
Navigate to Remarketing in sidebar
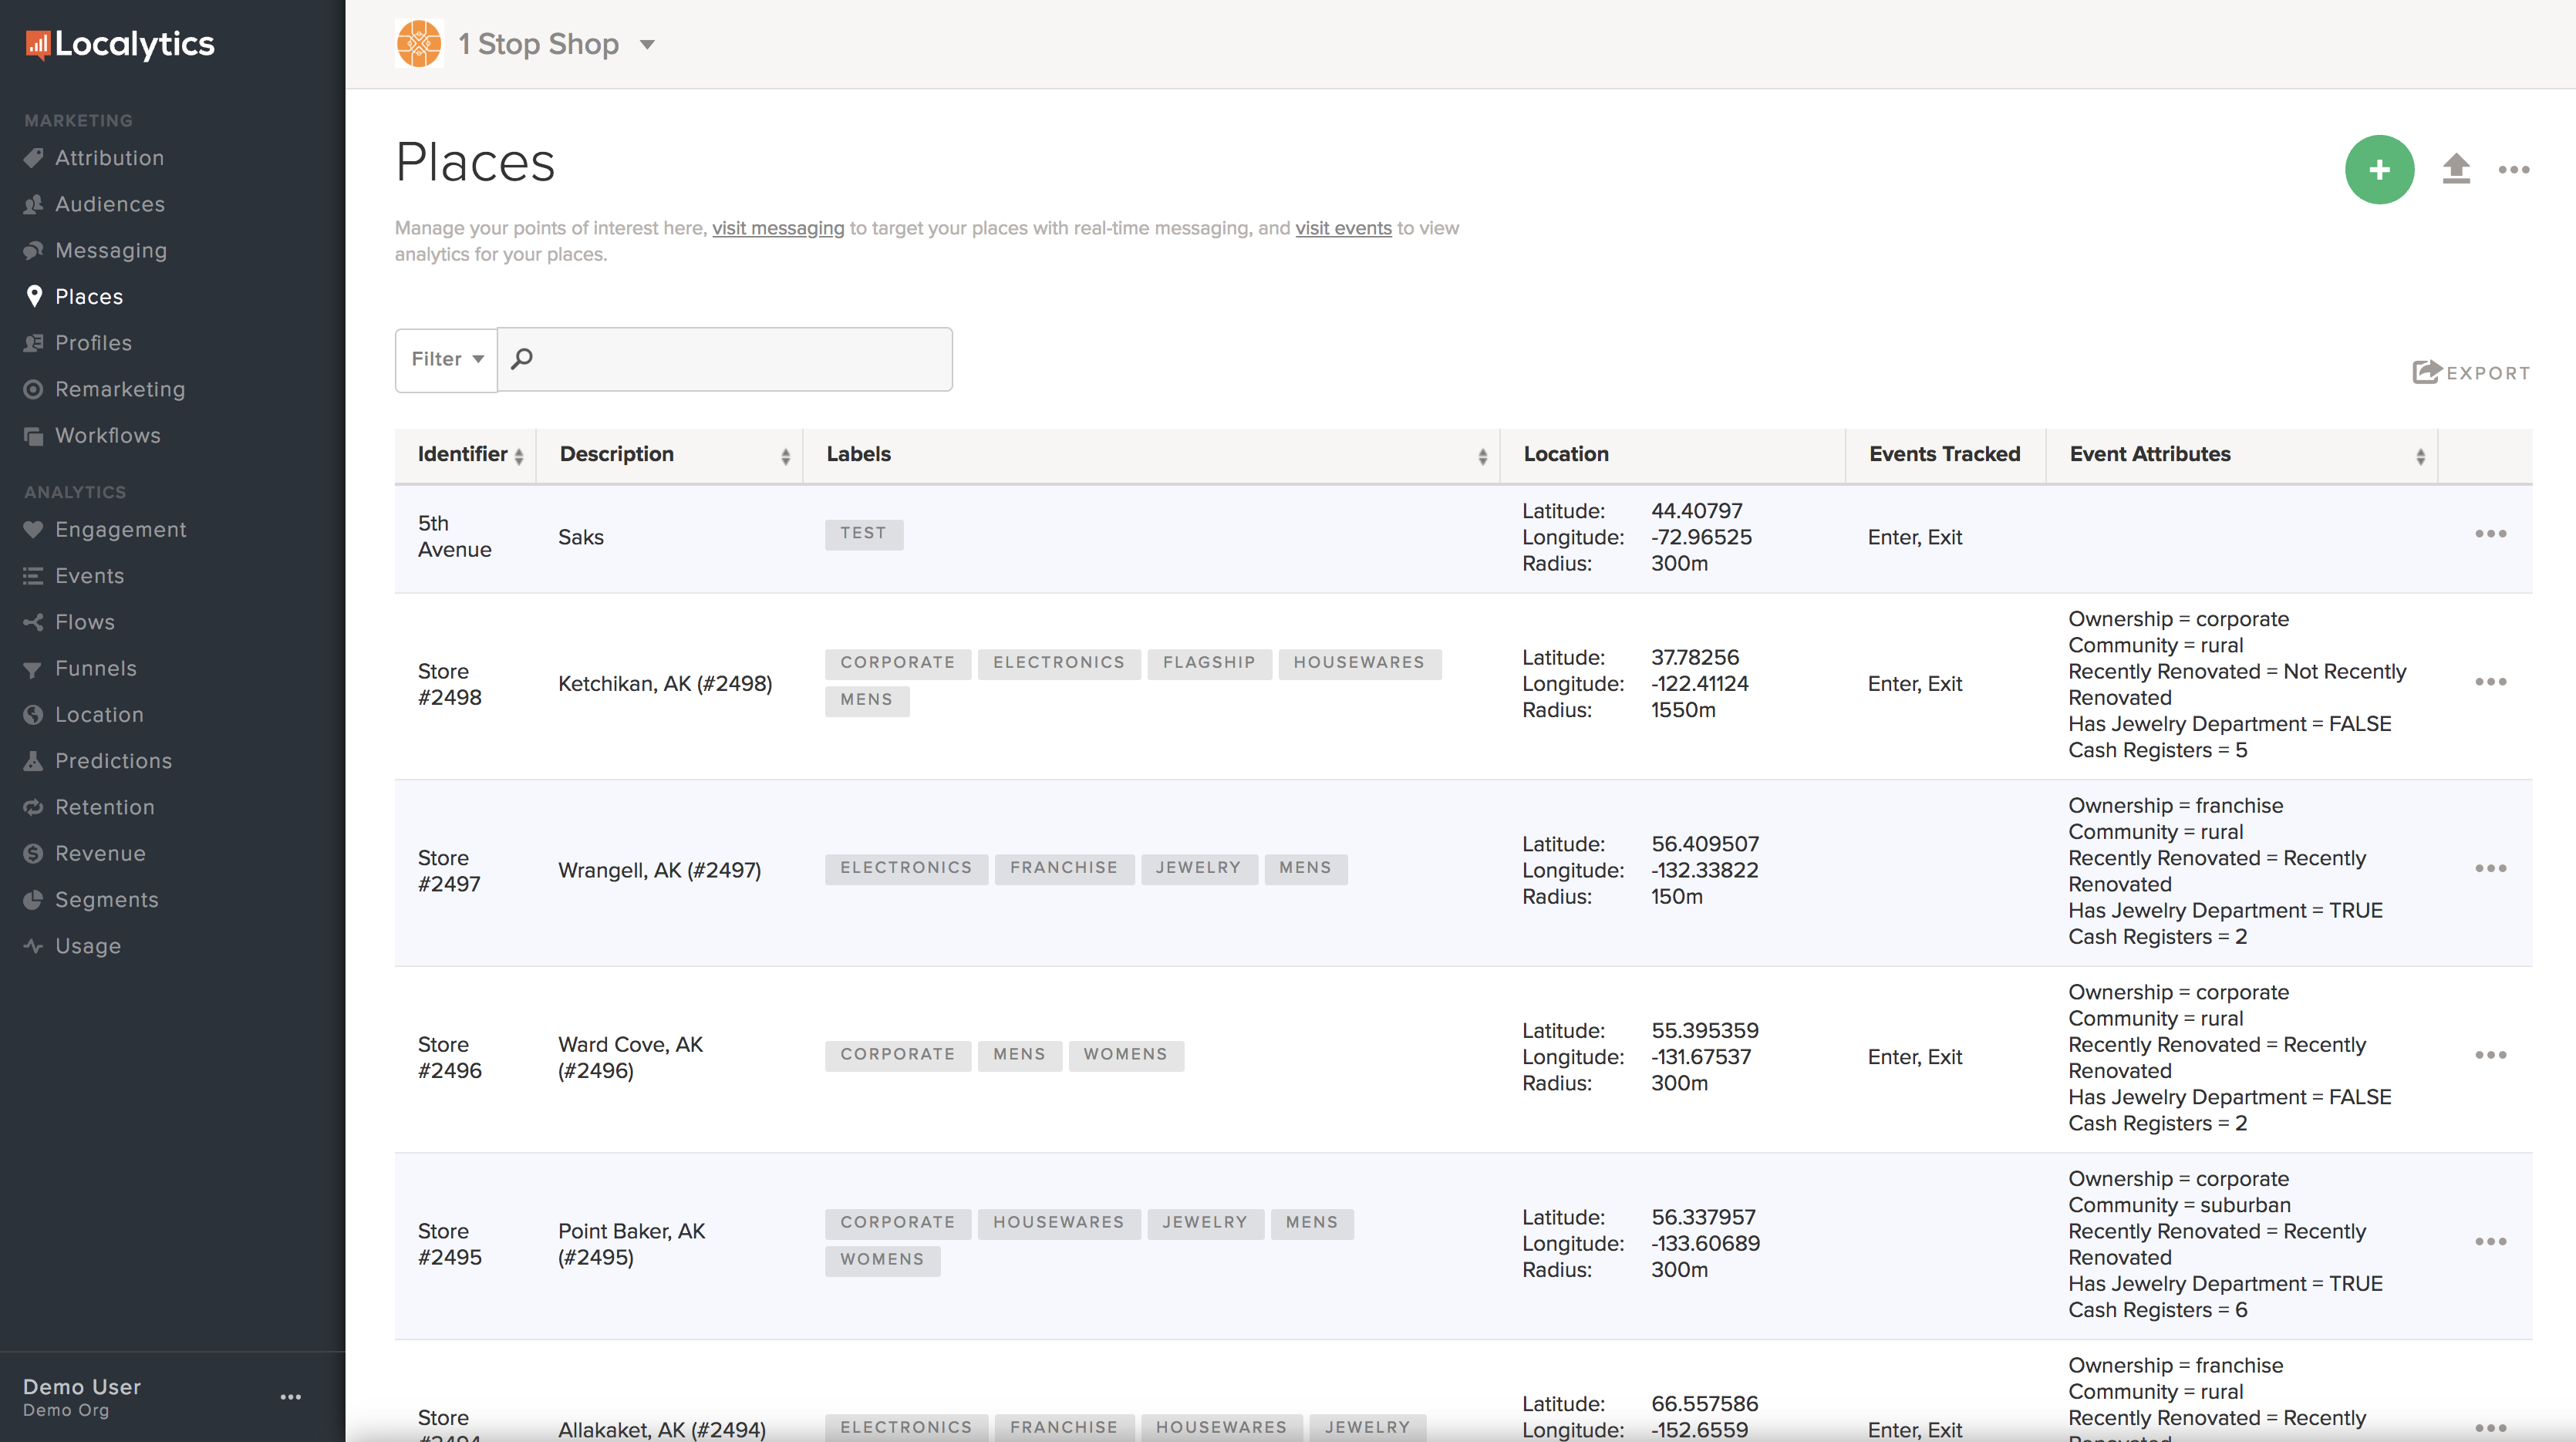pos(120,389)
